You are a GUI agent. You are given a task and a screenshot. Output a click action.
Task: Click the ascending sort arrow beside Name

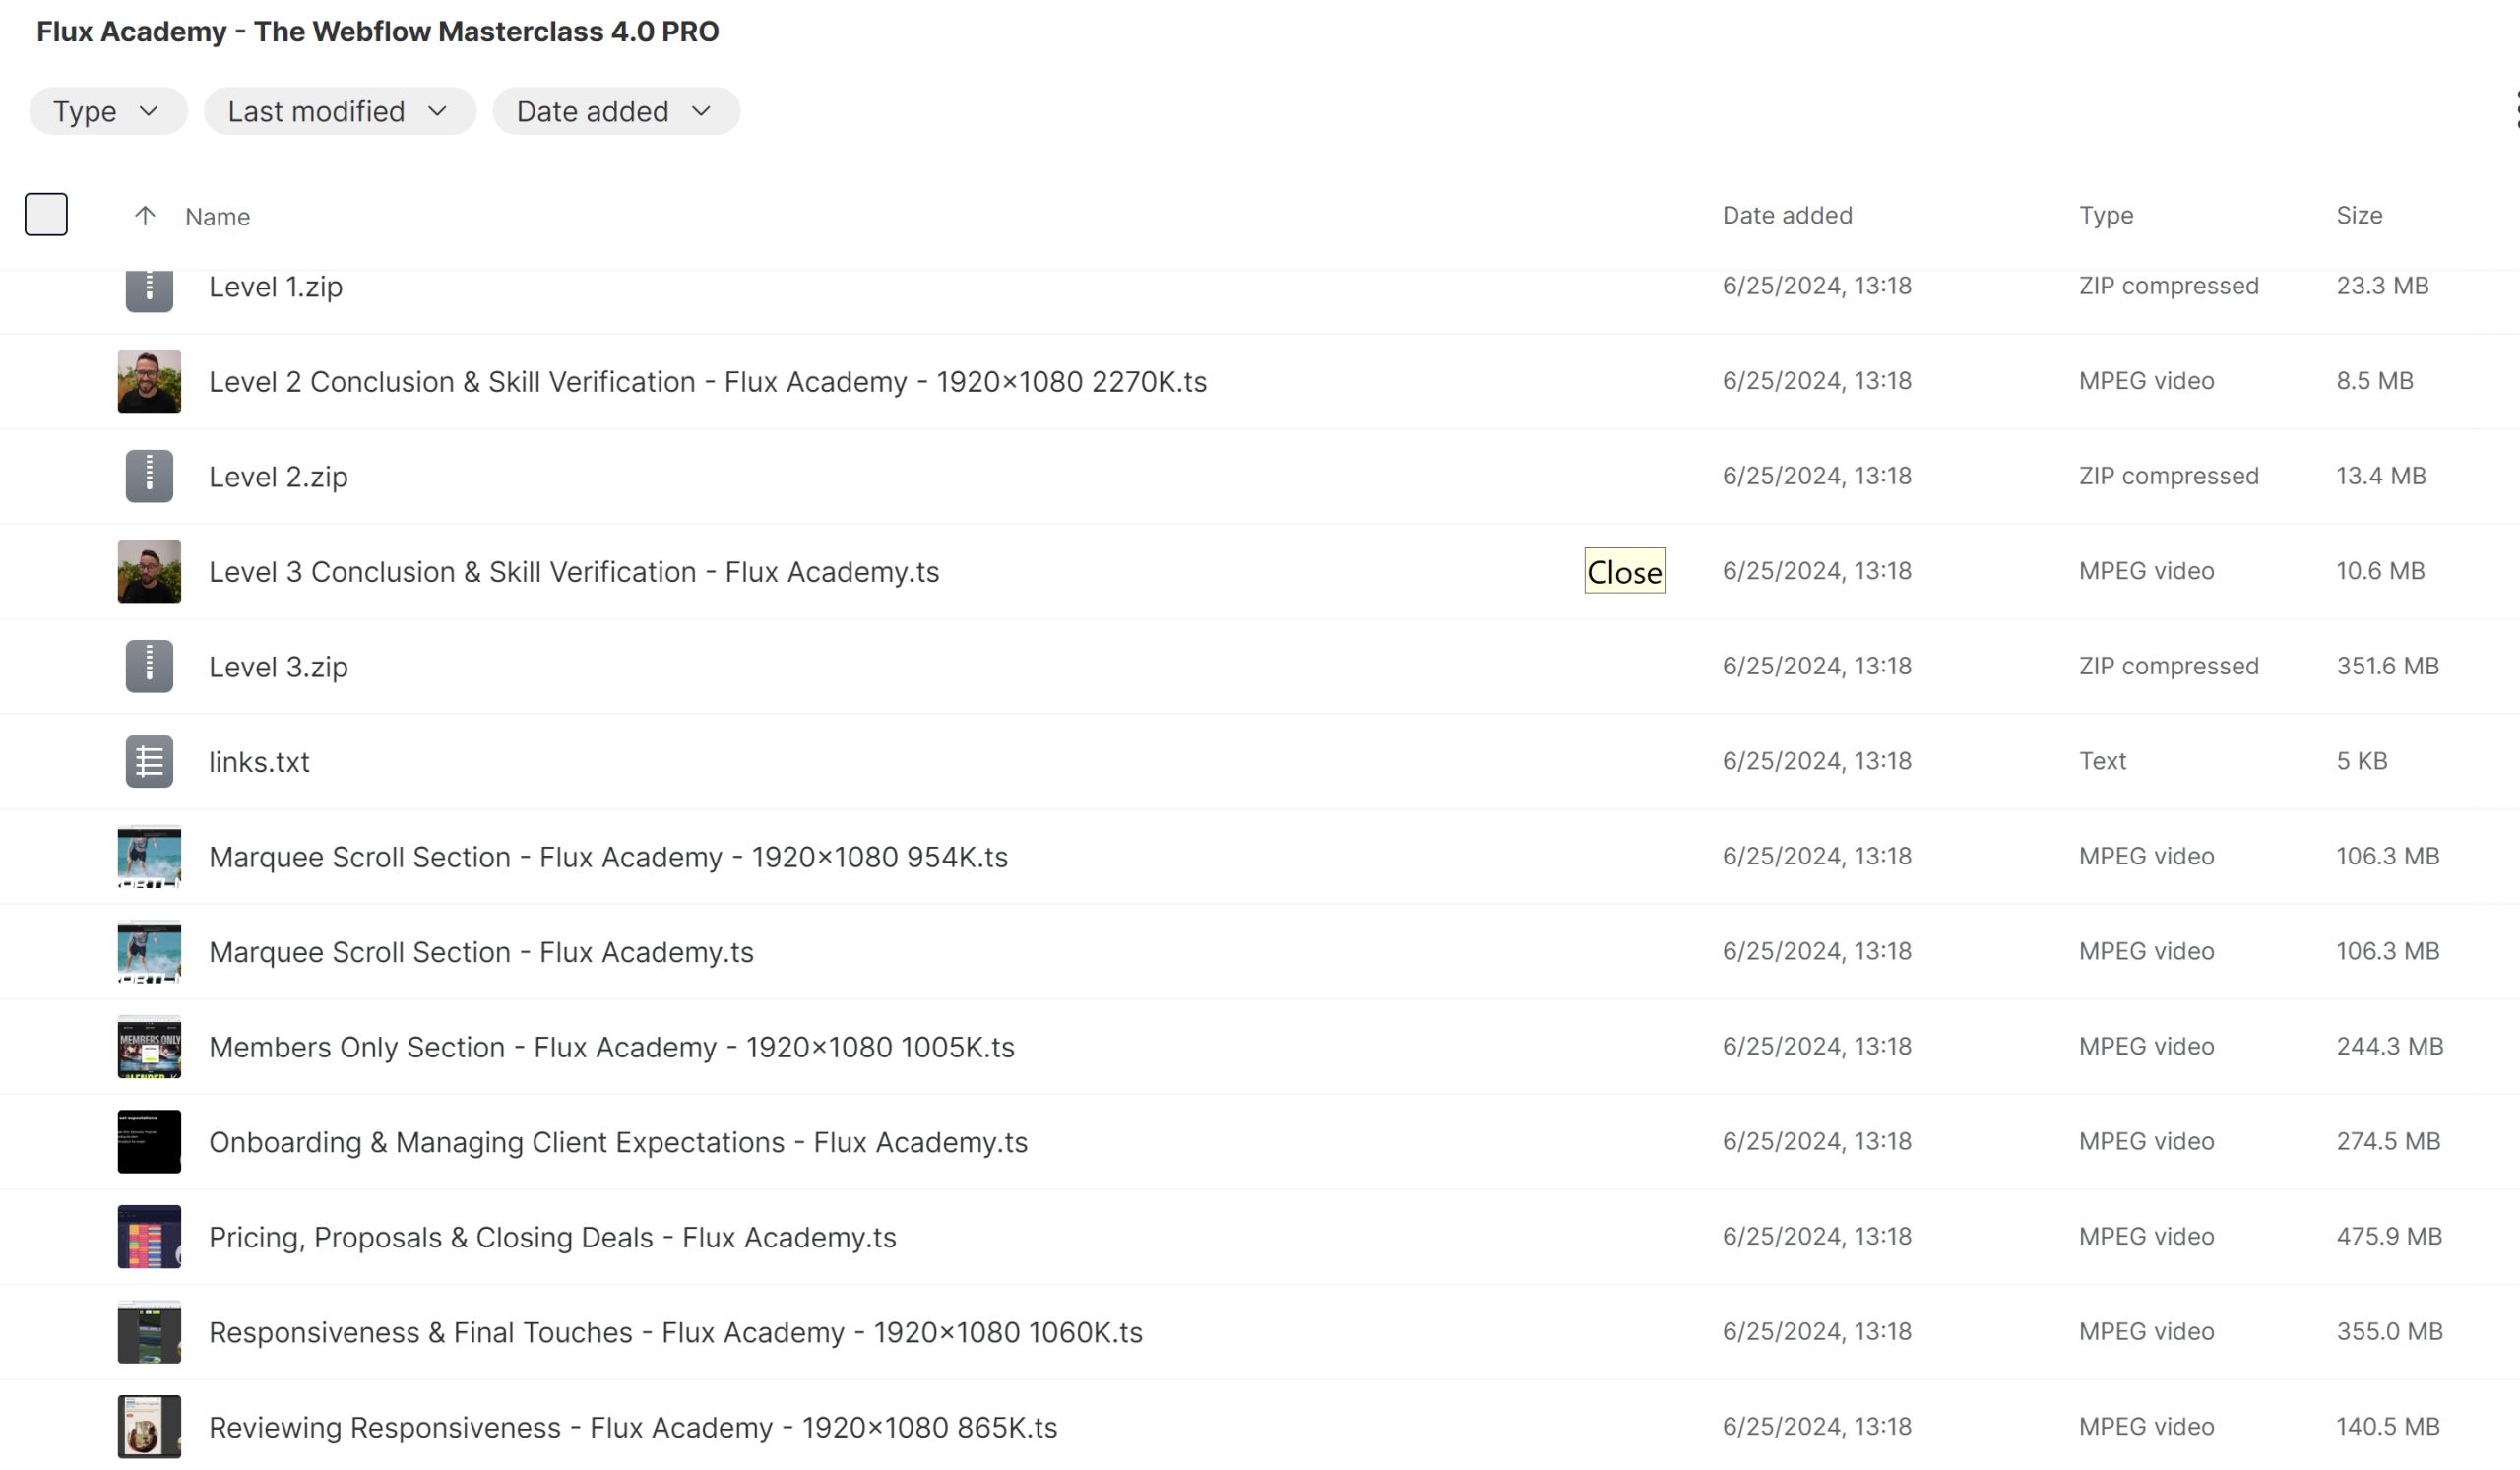point(145,216)
